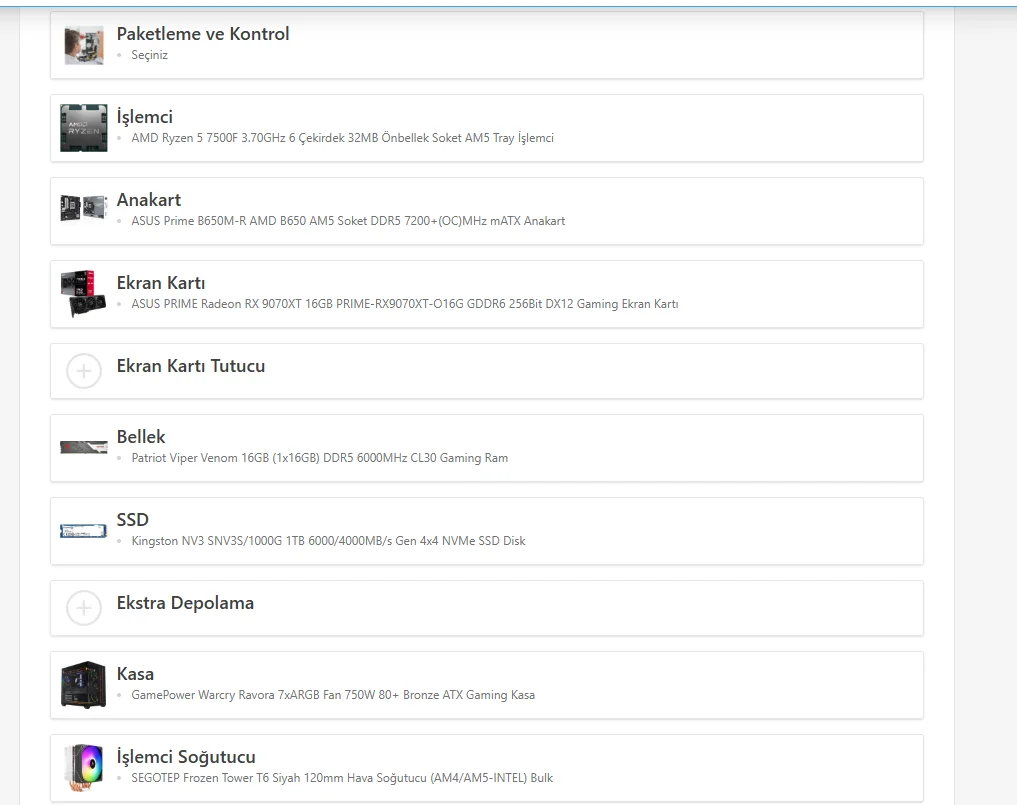Open the İşlemci Soğutucu heading
The image size is (1017, 805).
coord(186,757)
